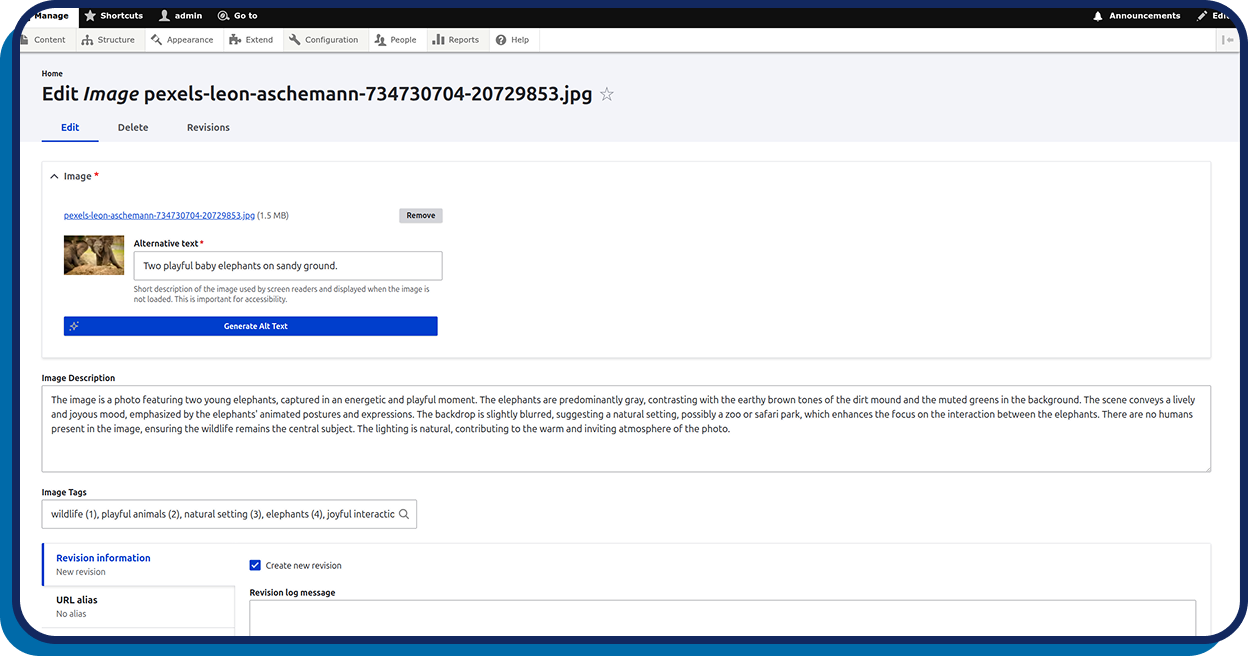
Task: Click the Extend puzzle icon
Action: pyautogui.click(x=235, y=40)
